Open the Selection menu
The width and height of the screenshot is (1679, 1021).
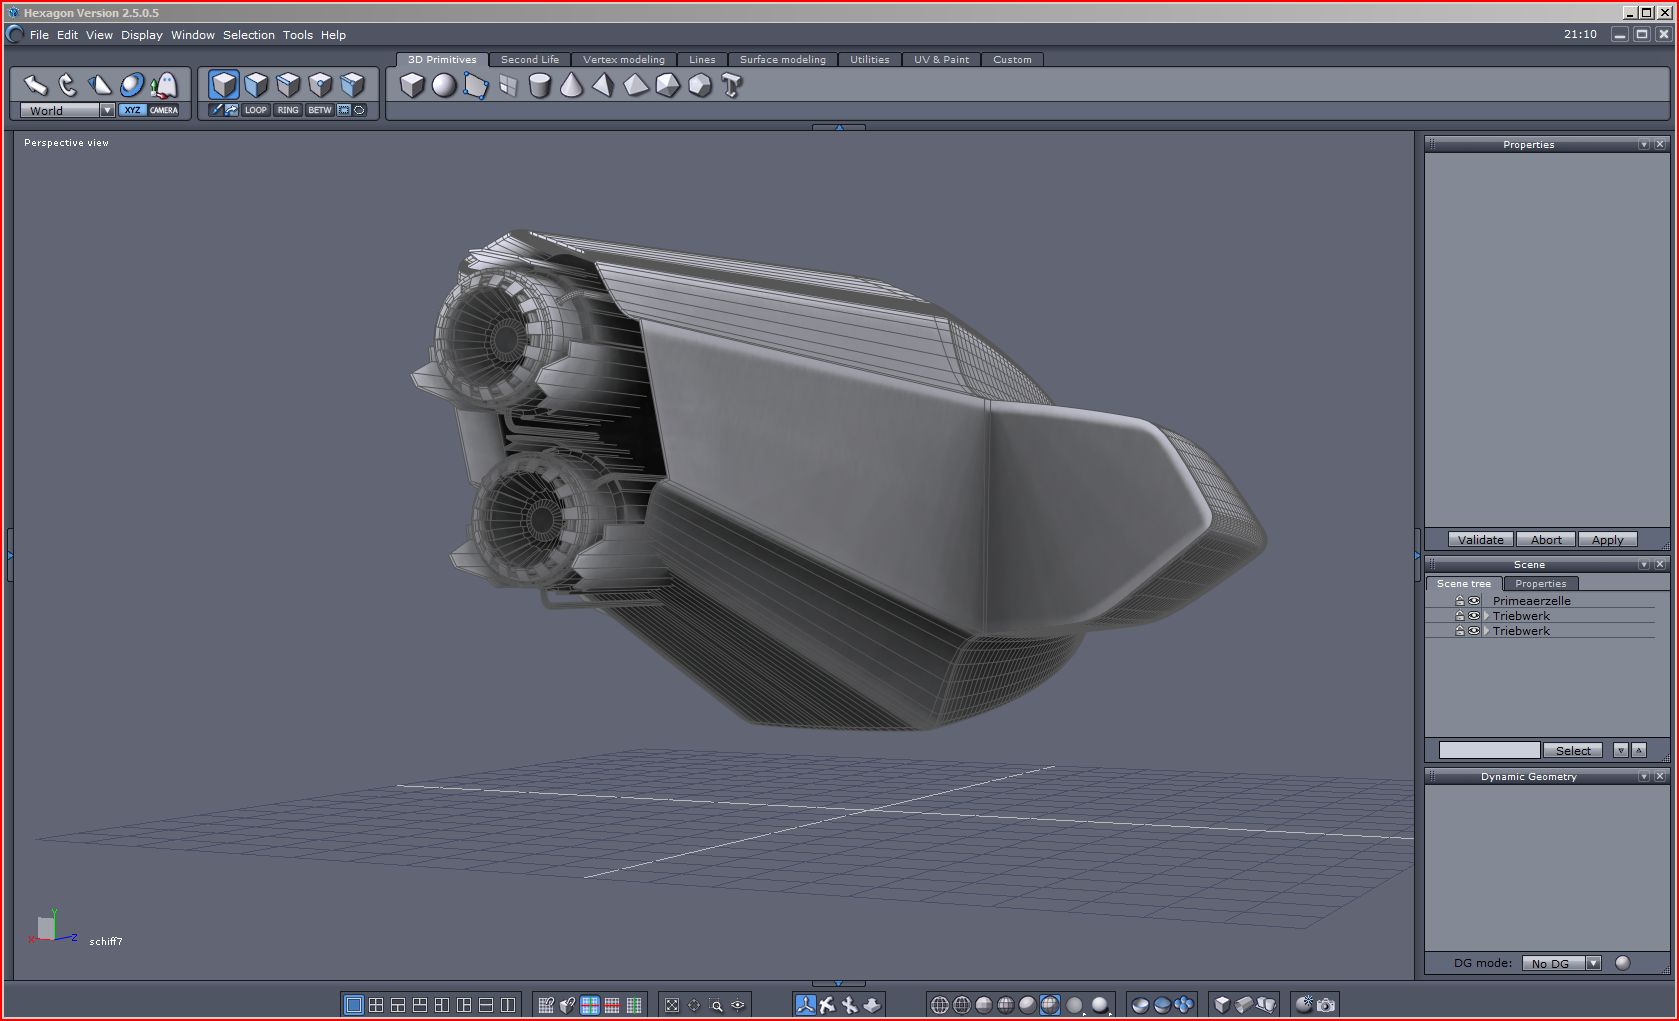tap(248, 35)
